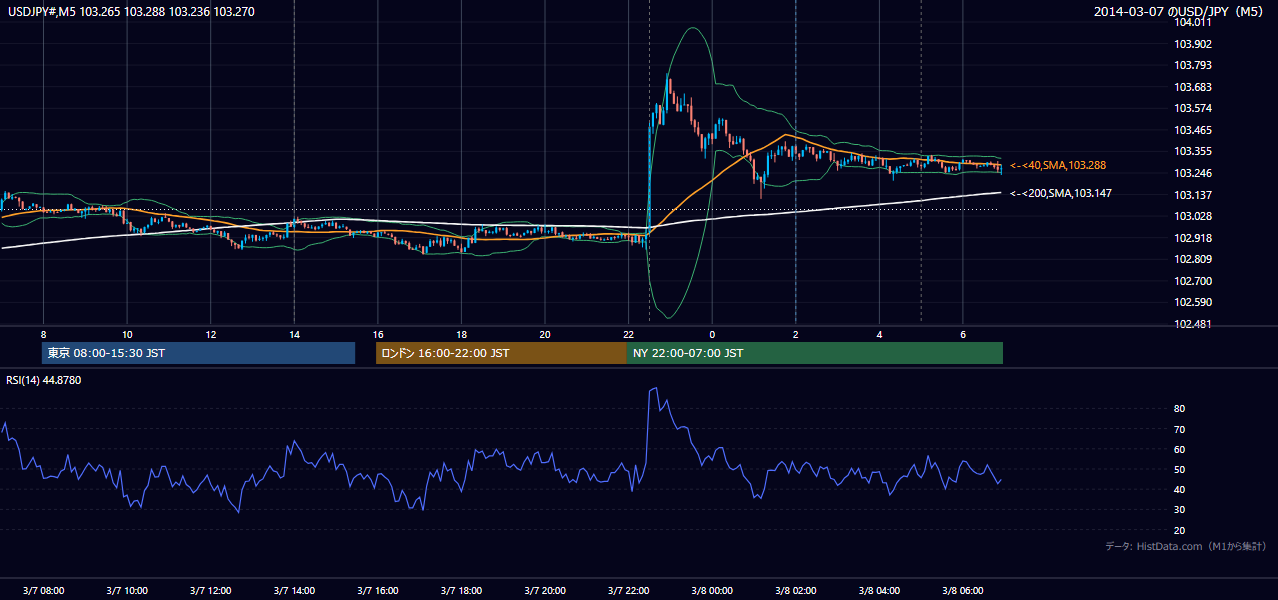Image resolution: width=1278 pixels, height=600 pixels.
Task: Click the 3/7 22:00 time axis label
Action: [628, 591]
